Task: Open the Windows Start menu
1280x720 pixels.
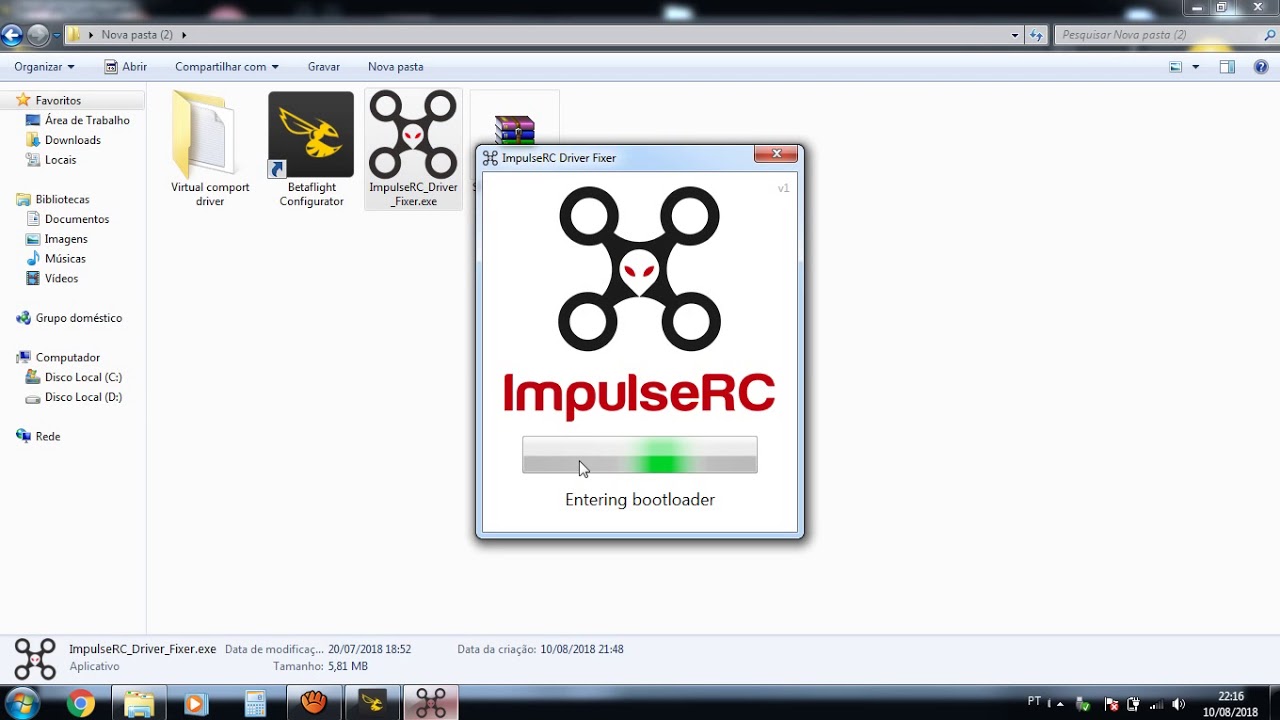Action: coord(22,703)
